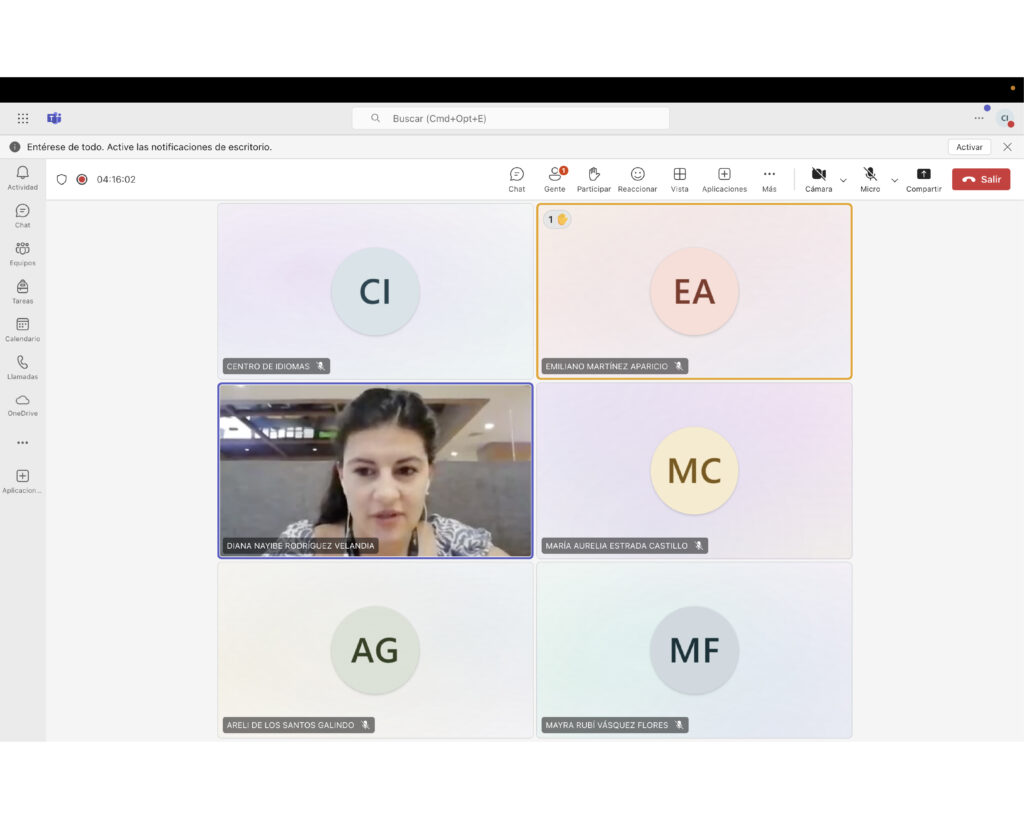Click the Compartir share screen button

tap(923, 180)
